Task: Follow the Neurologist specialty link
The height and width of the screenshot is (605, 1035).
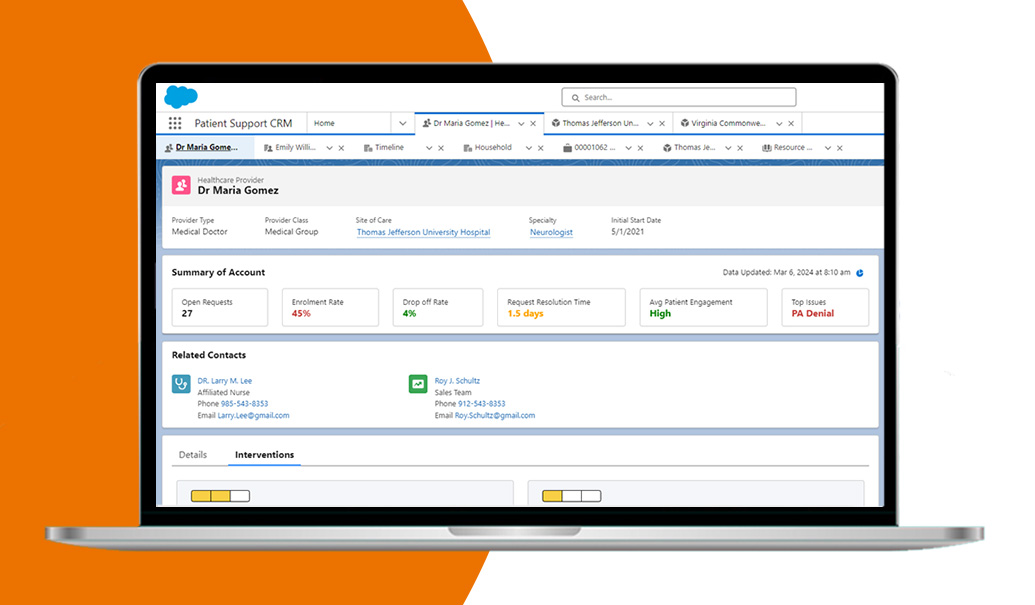Action: click(x=551, y=232)
